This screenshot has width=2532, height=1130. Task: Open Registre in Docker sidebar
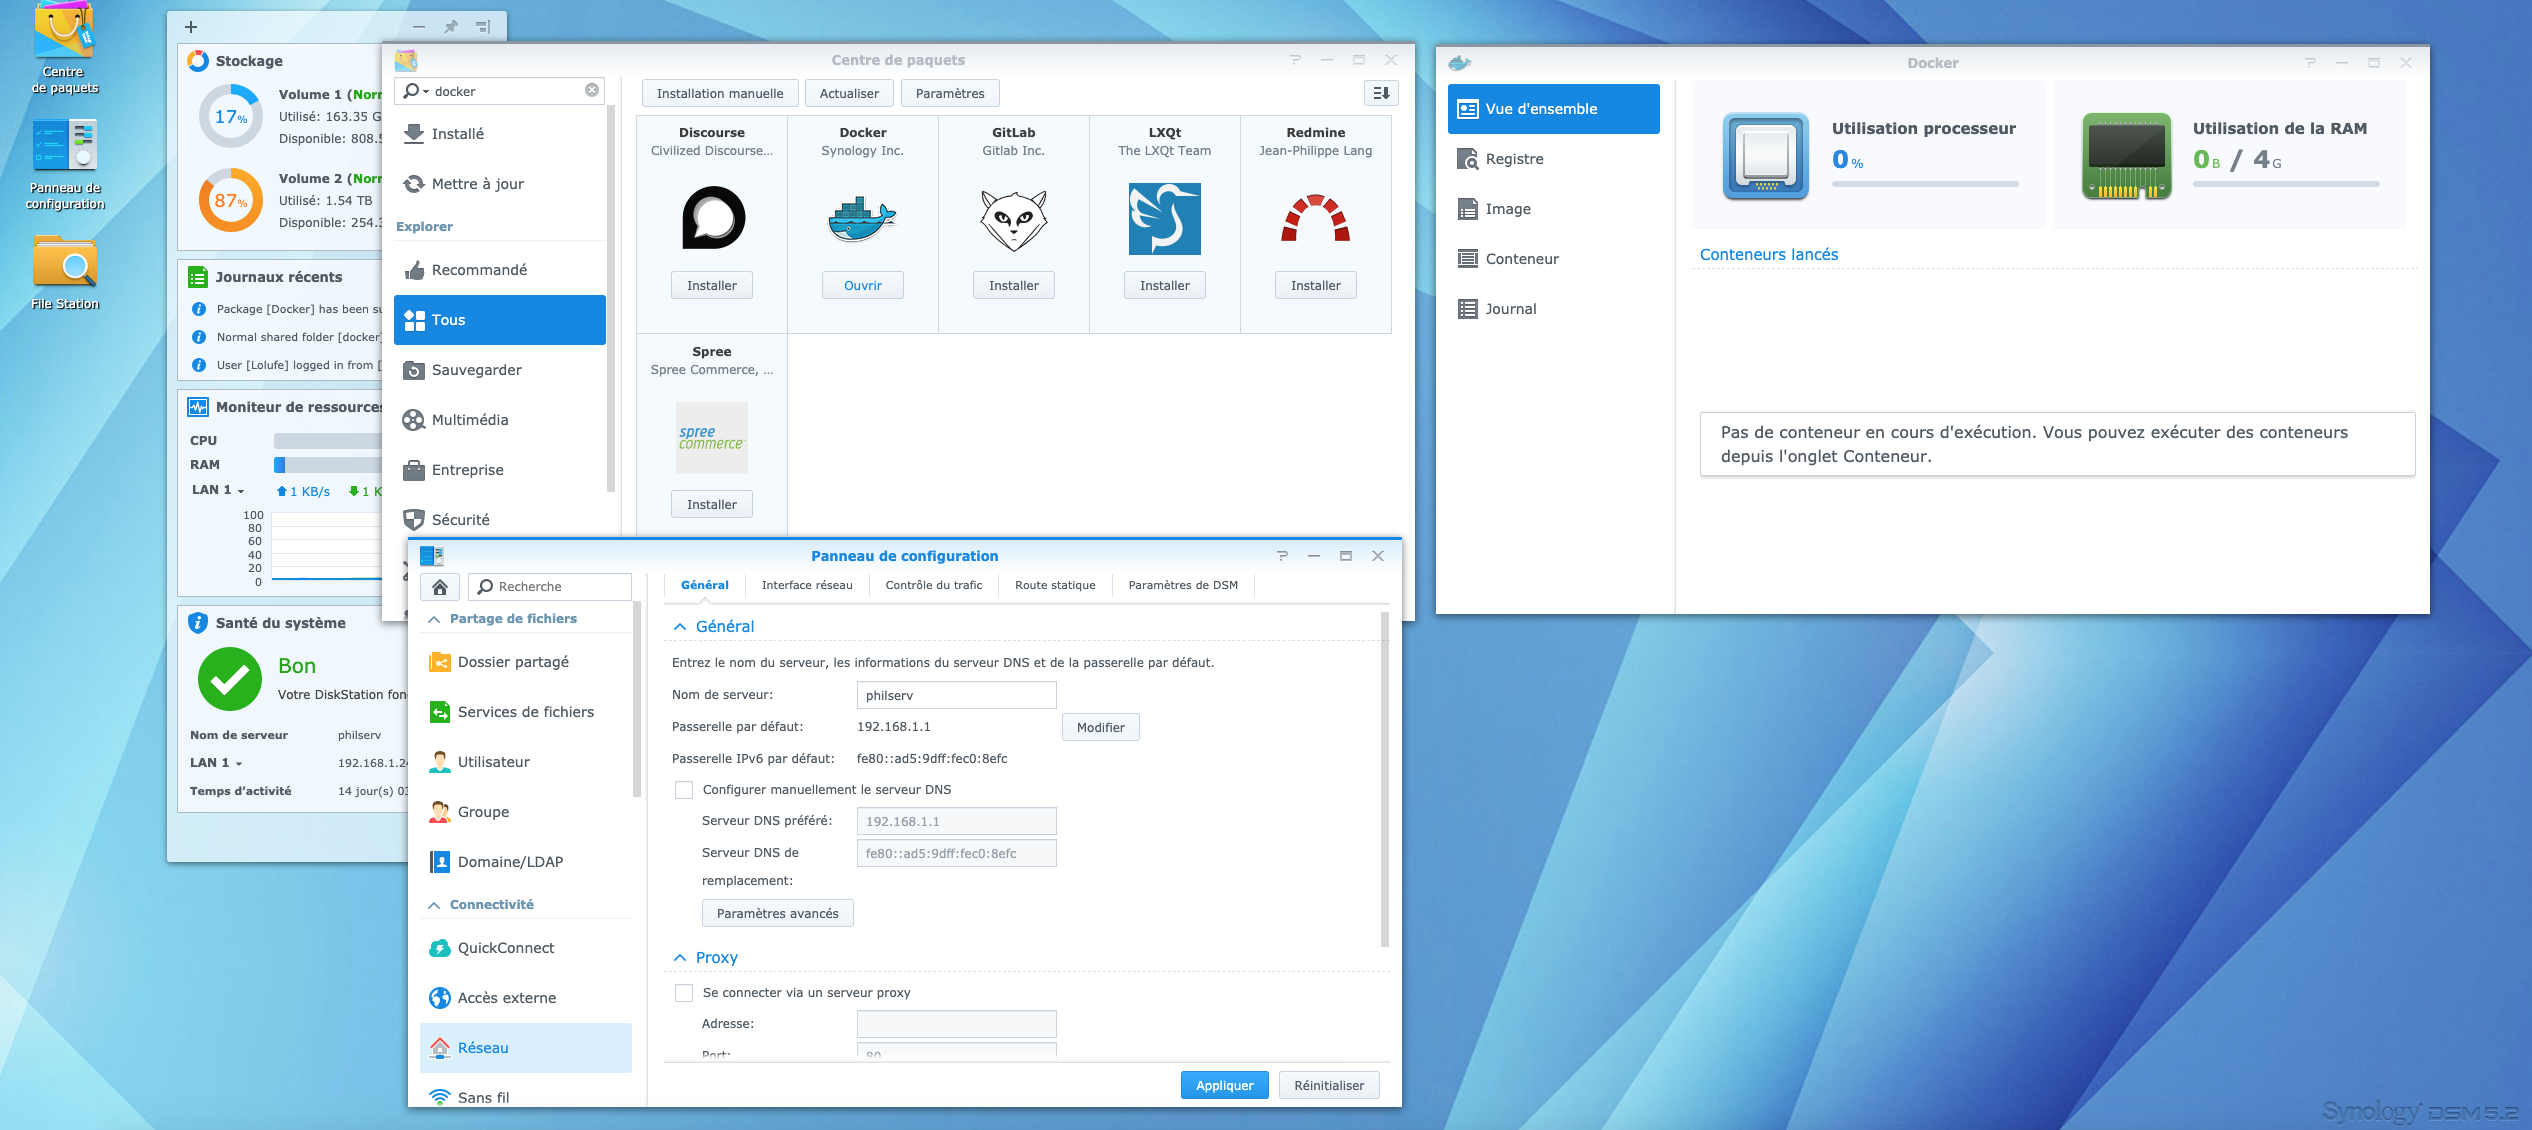1514,159
